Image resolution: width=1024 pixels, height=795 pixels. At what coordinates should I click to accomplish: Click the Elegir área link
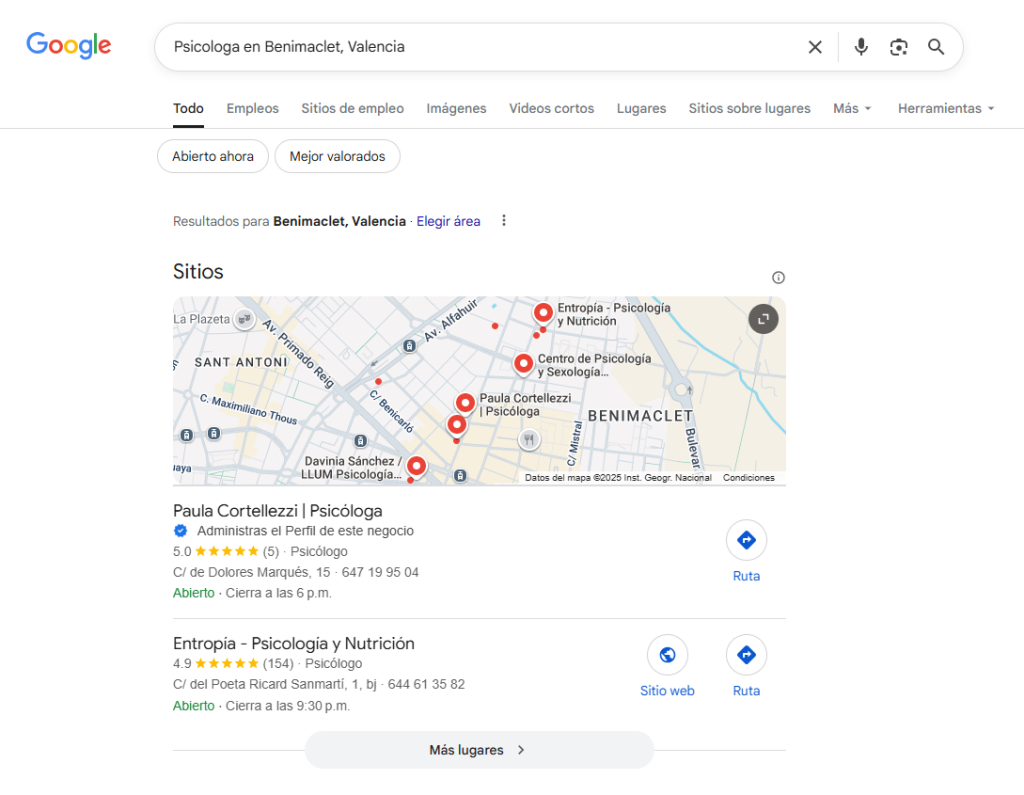pos(448,221)
